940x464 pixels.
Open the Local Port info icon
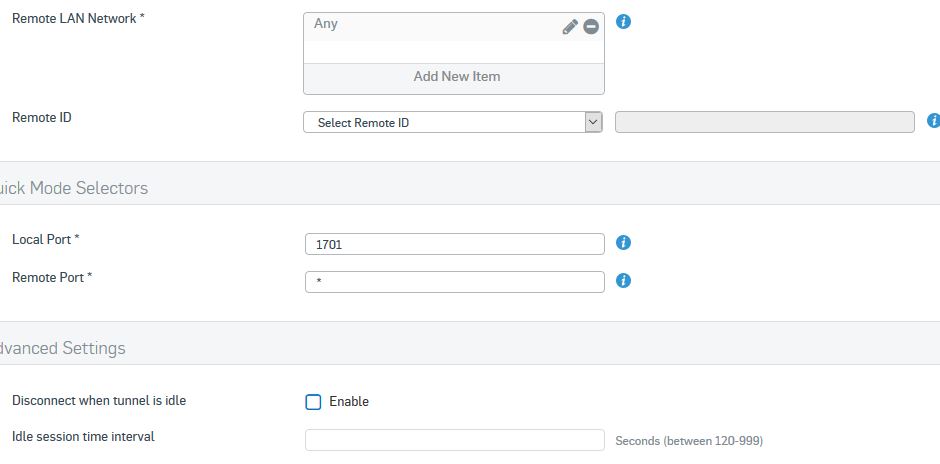click(x=623, y=243)
